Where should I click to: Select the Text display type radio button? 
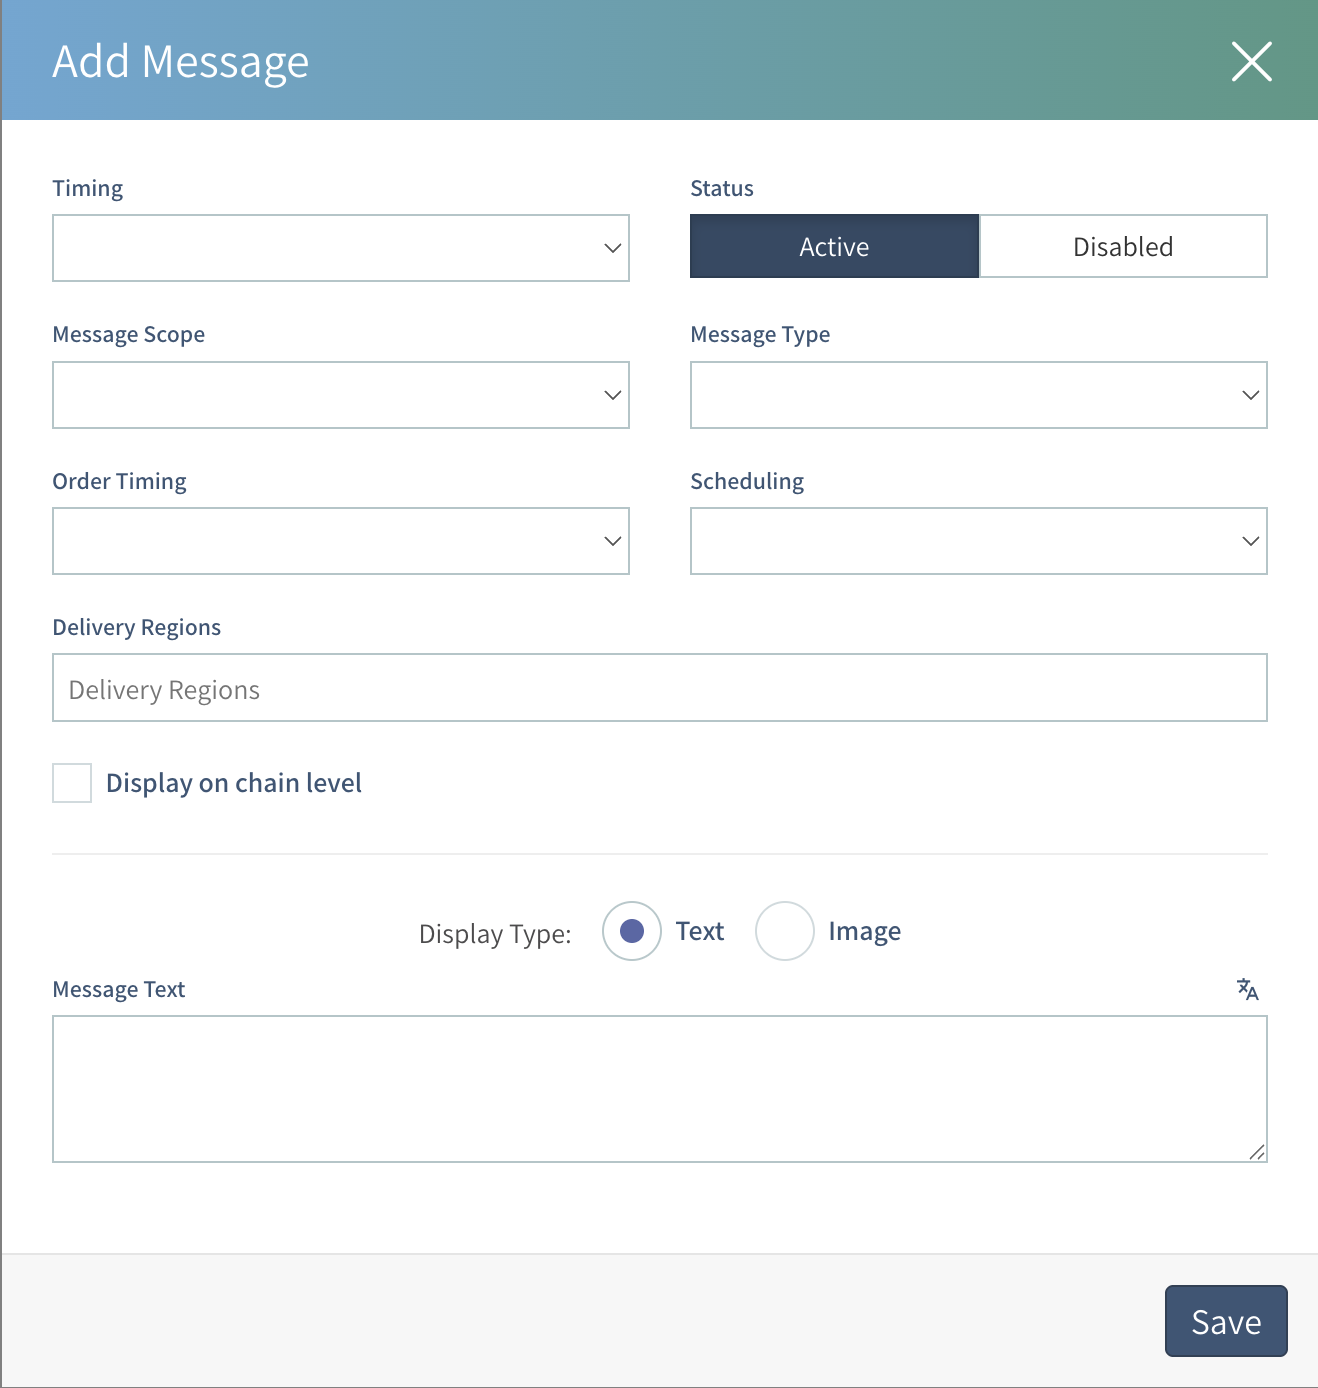[632, 931]
